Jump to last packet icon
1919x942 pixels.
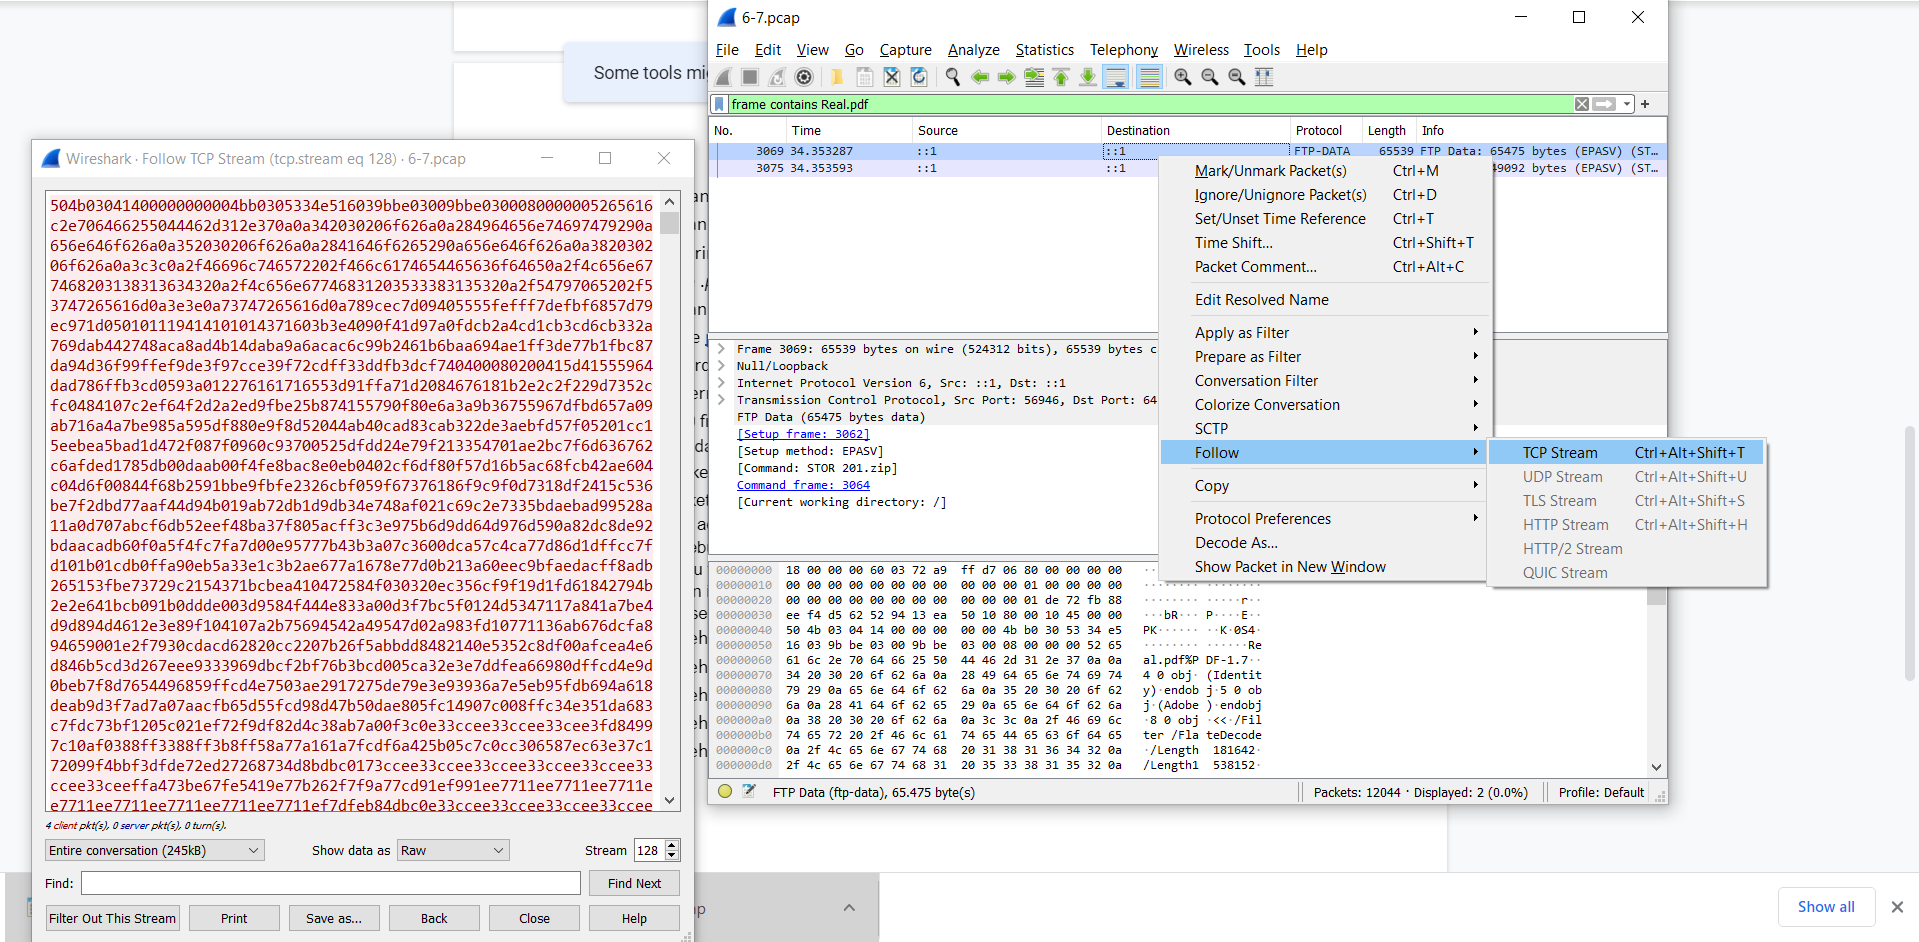1088,77
